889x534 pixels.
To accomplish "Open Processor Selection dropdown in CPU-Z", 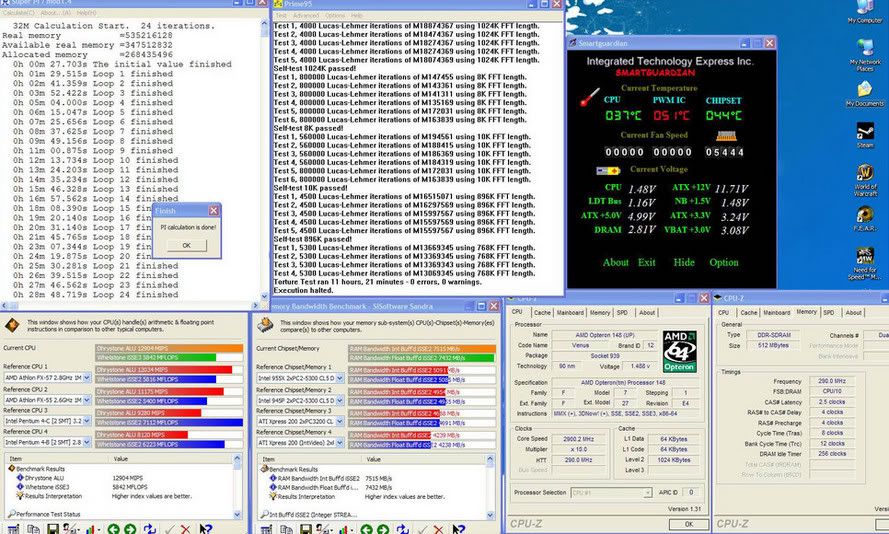I will (647, 493).
